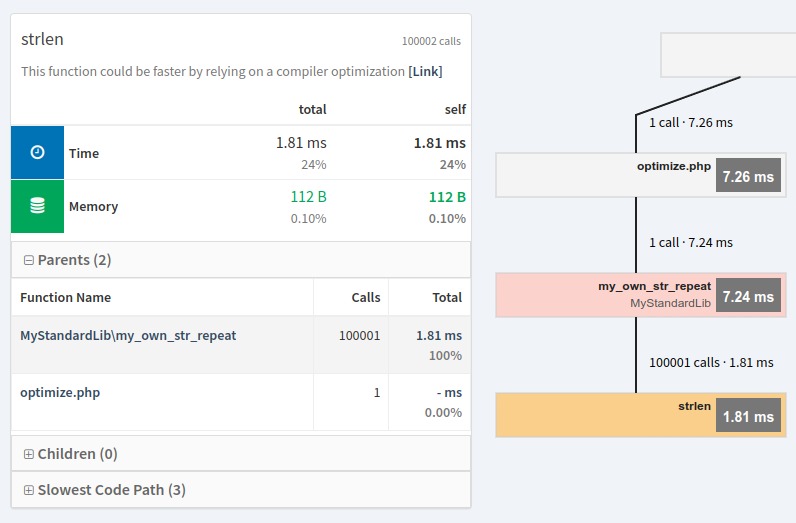796x523 pixels.
Task: Click the 'total' column heading
Action: (x=313, y=110)
